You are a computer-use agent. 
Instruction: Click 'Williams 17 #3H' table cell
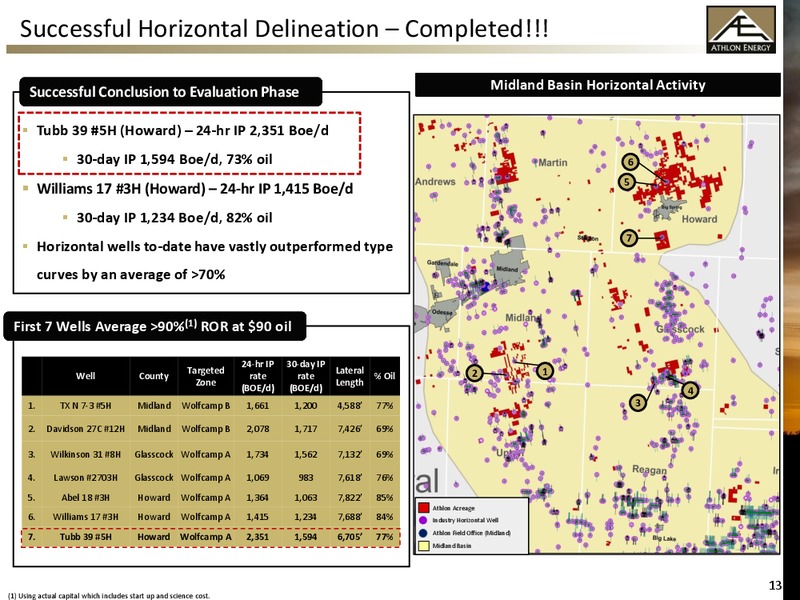85,517
